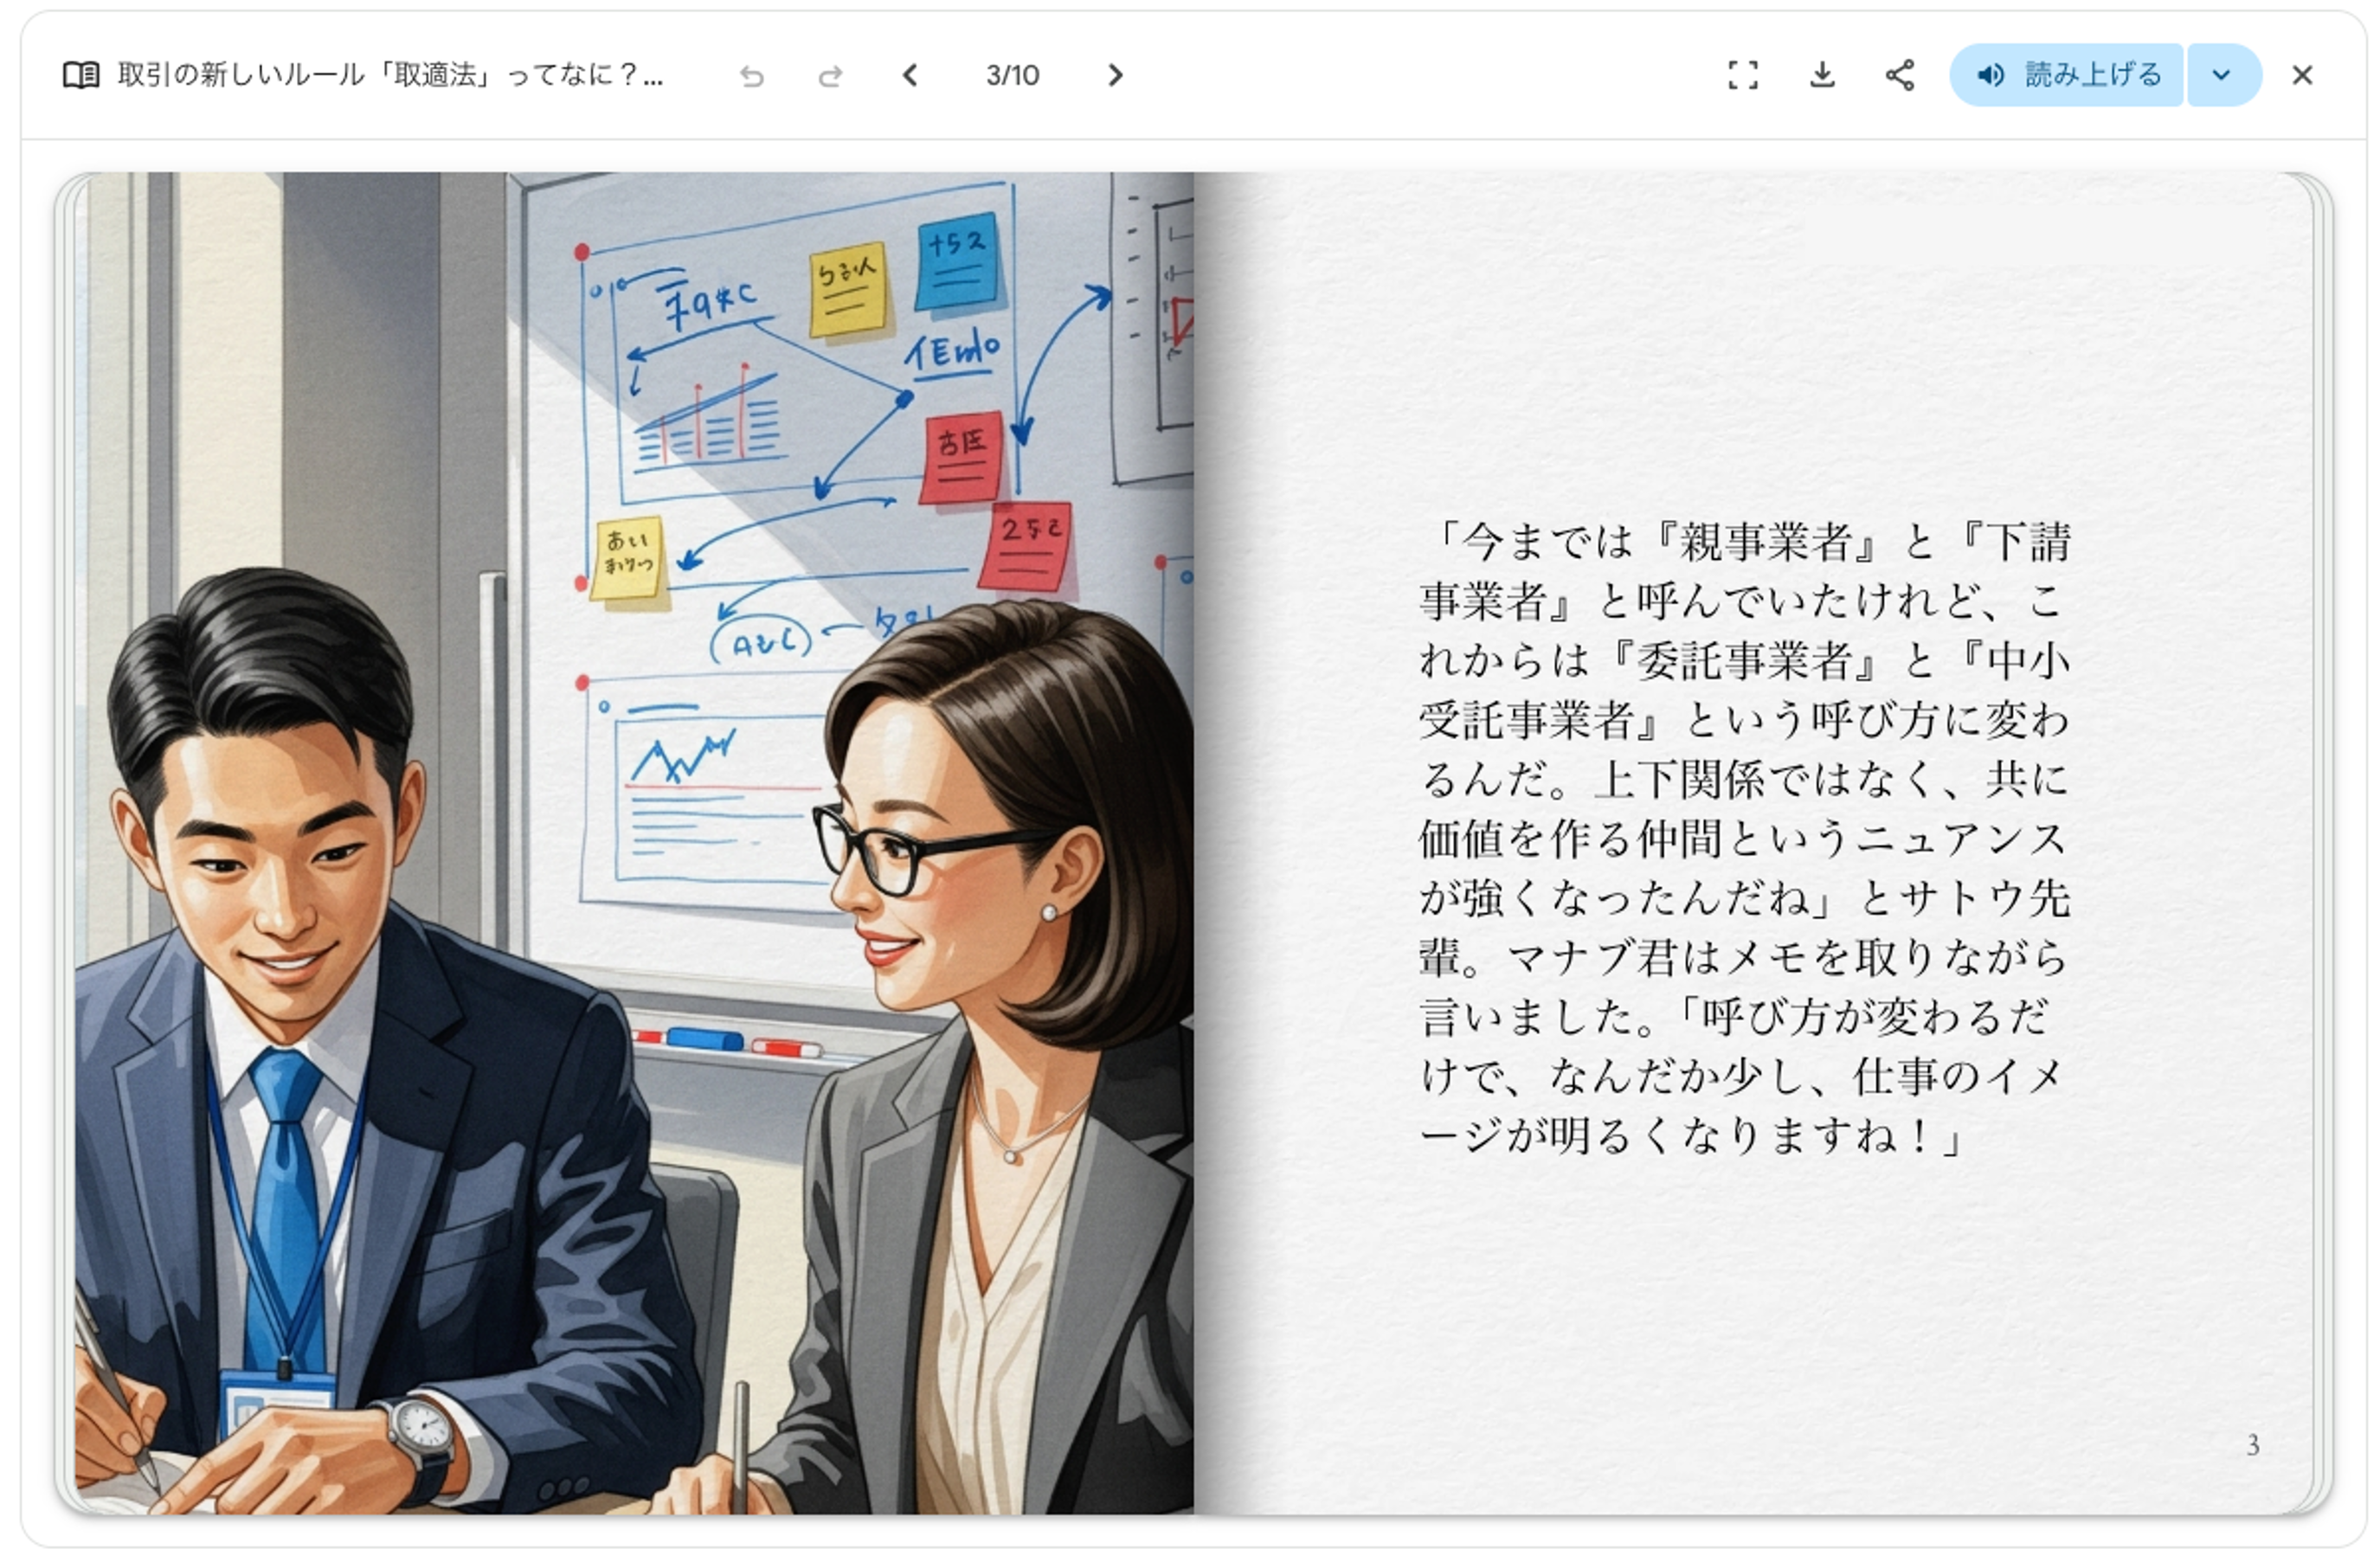Enter fullscreen view mode
Image resolution: width=2380 pixels, height=1562 pixels.
[x=1743, y=75]
